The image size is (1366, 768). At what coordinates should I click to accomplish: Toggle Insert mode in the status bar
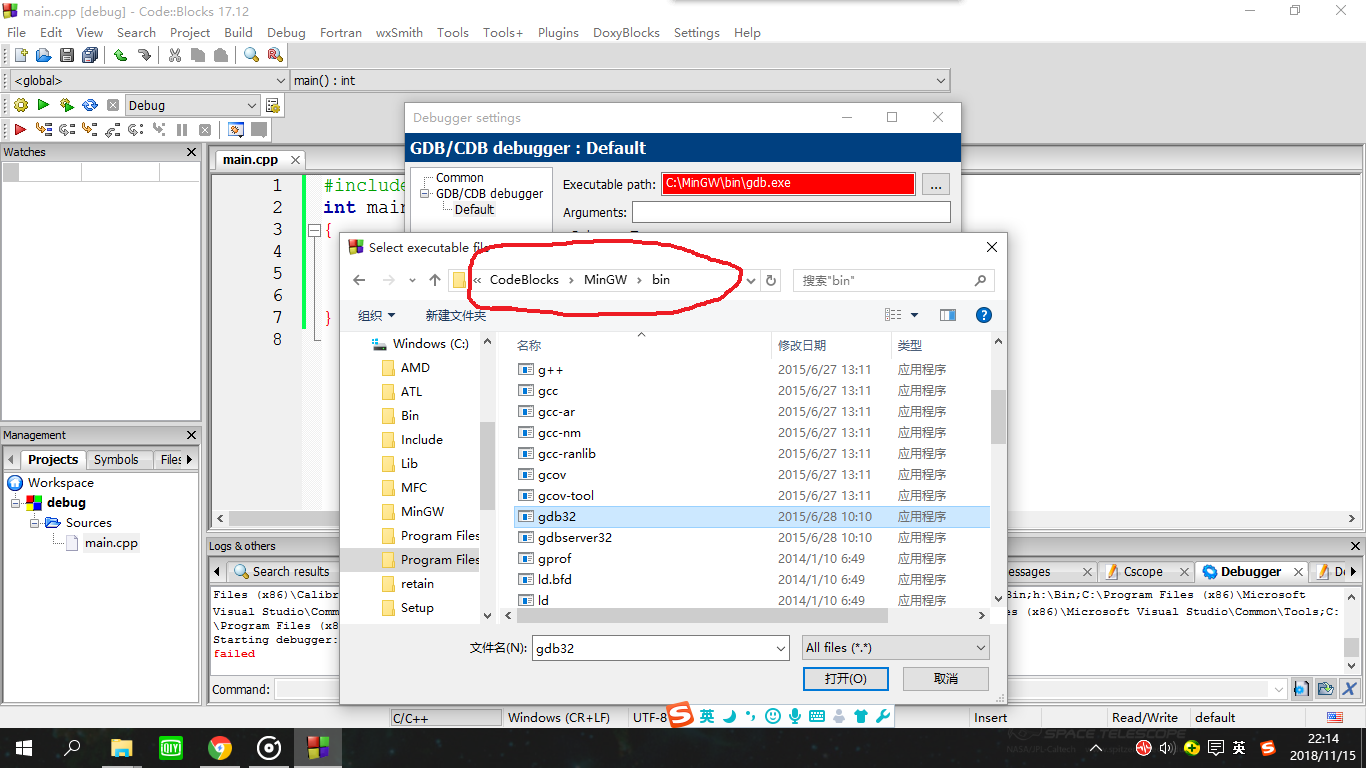click(989, 717)
